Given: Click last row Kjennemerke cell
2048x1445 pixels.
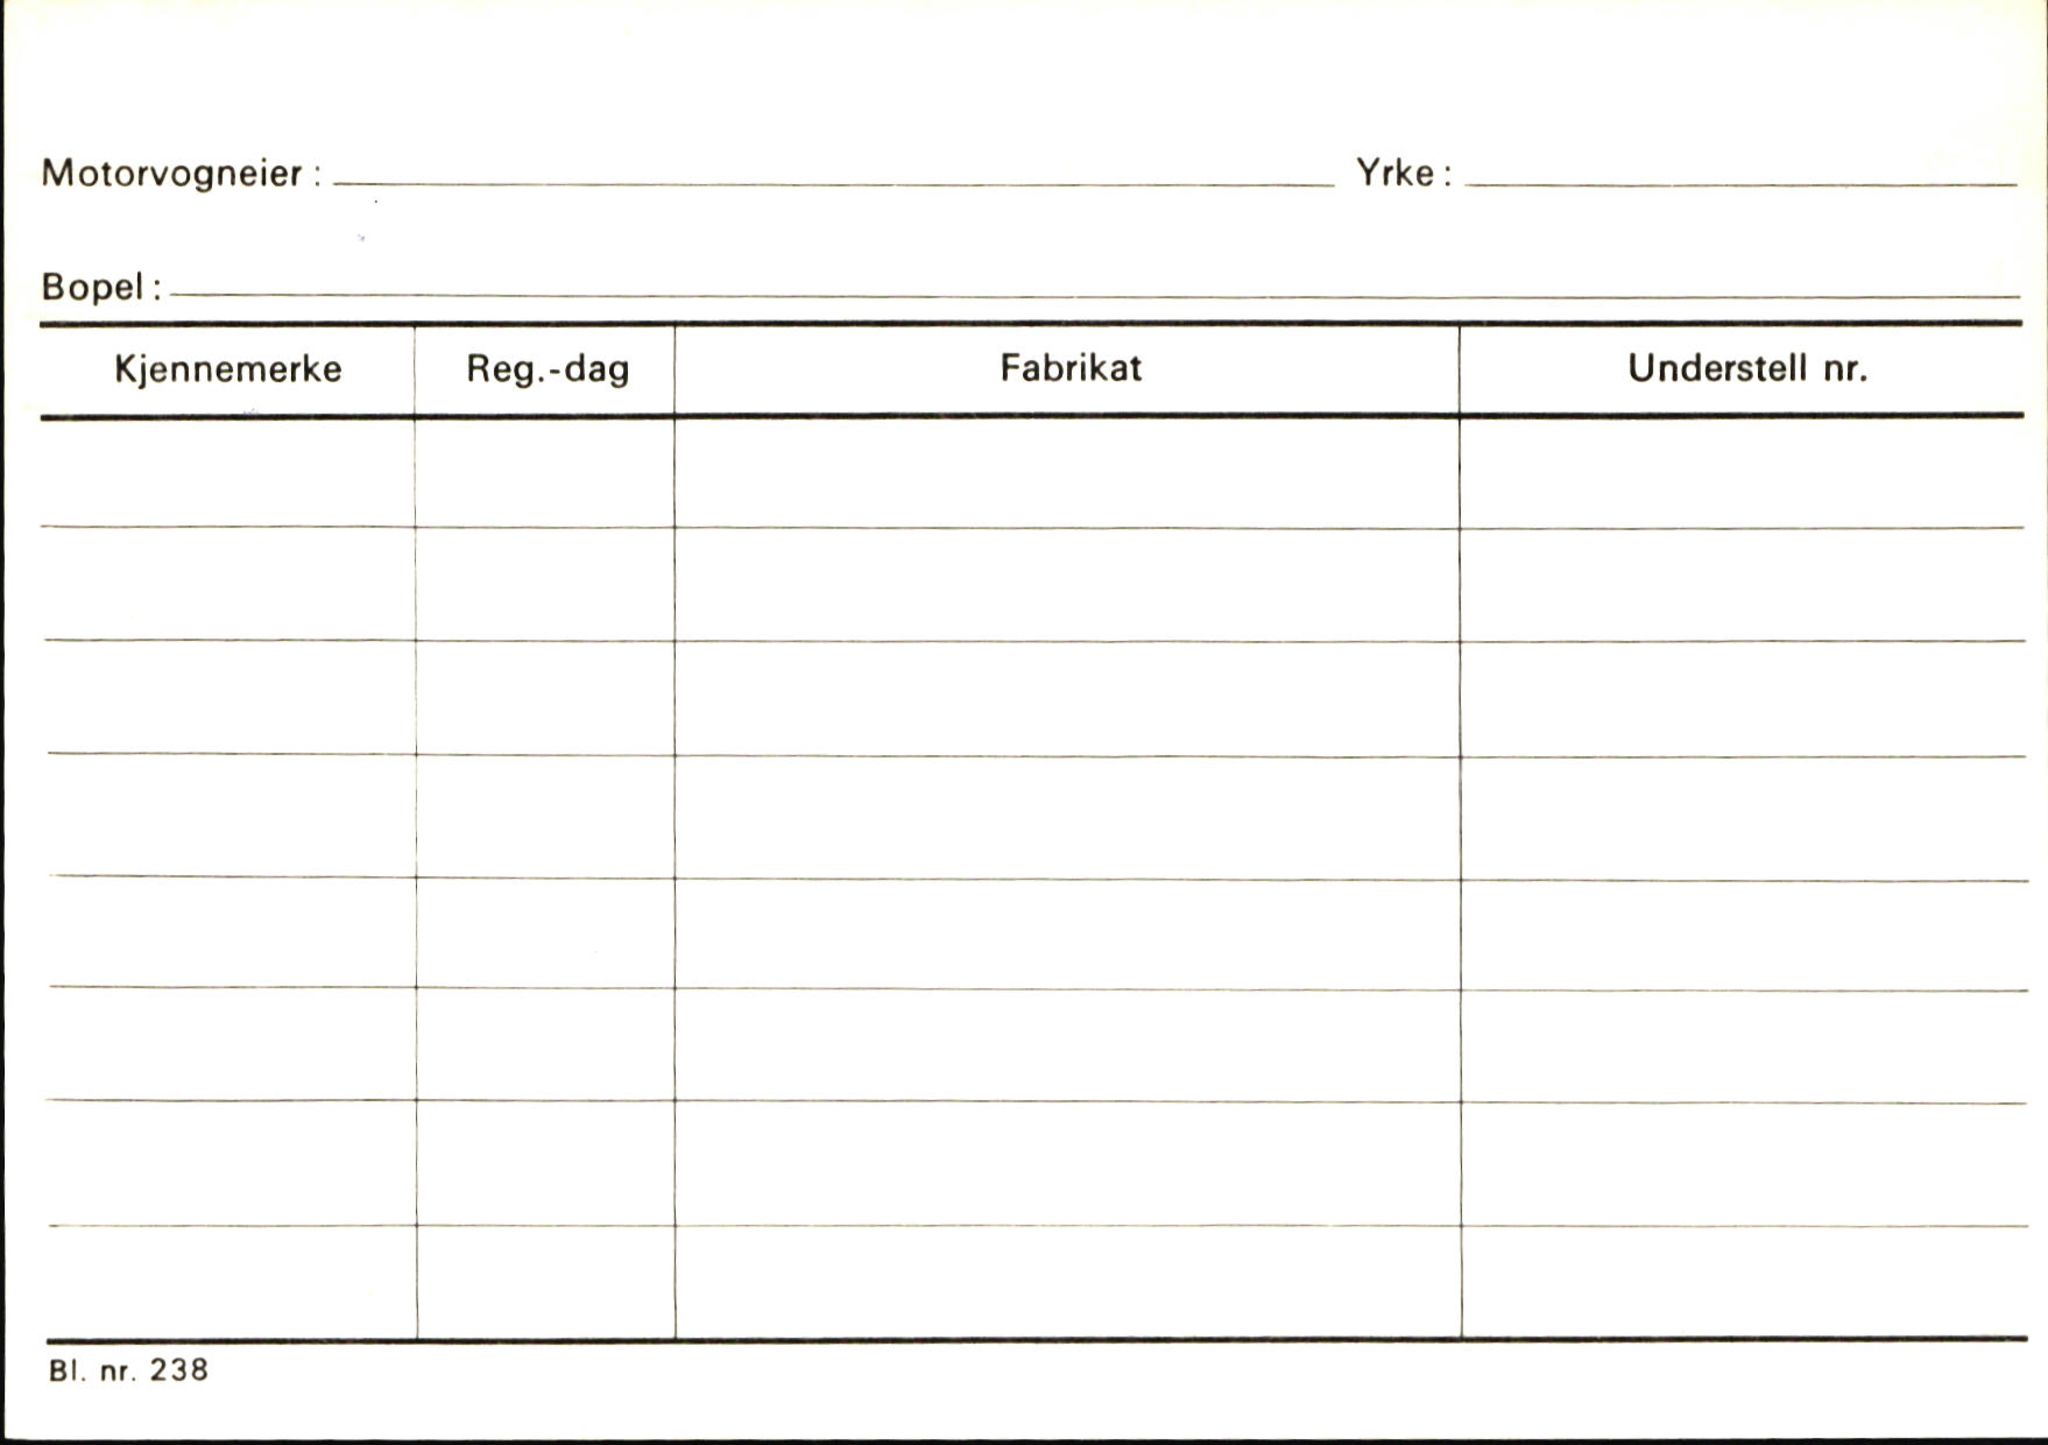Looking at the screenshot, I should coord(233,1281).
